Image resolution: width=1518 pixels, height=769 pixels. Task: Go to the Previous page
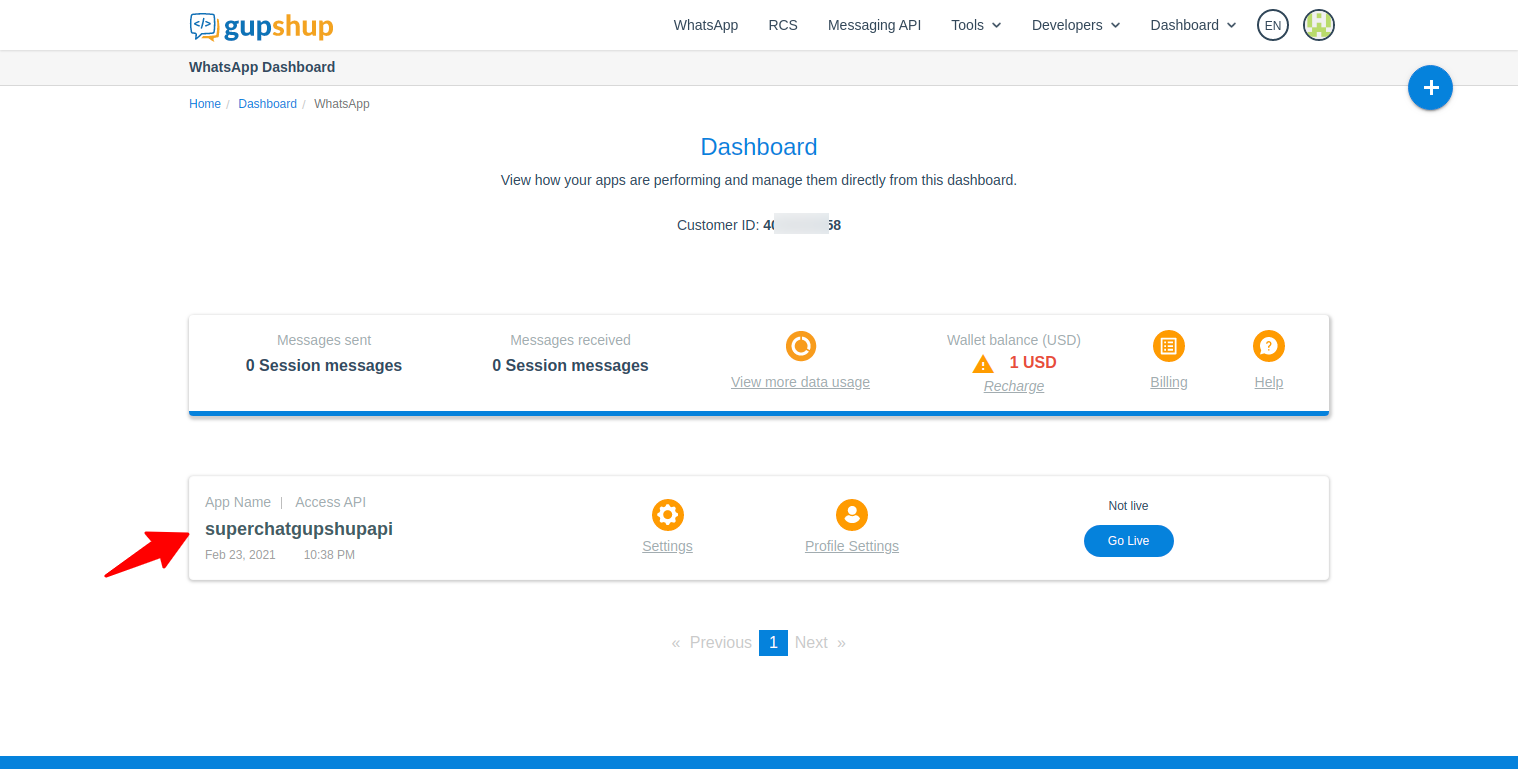point(720,642)
